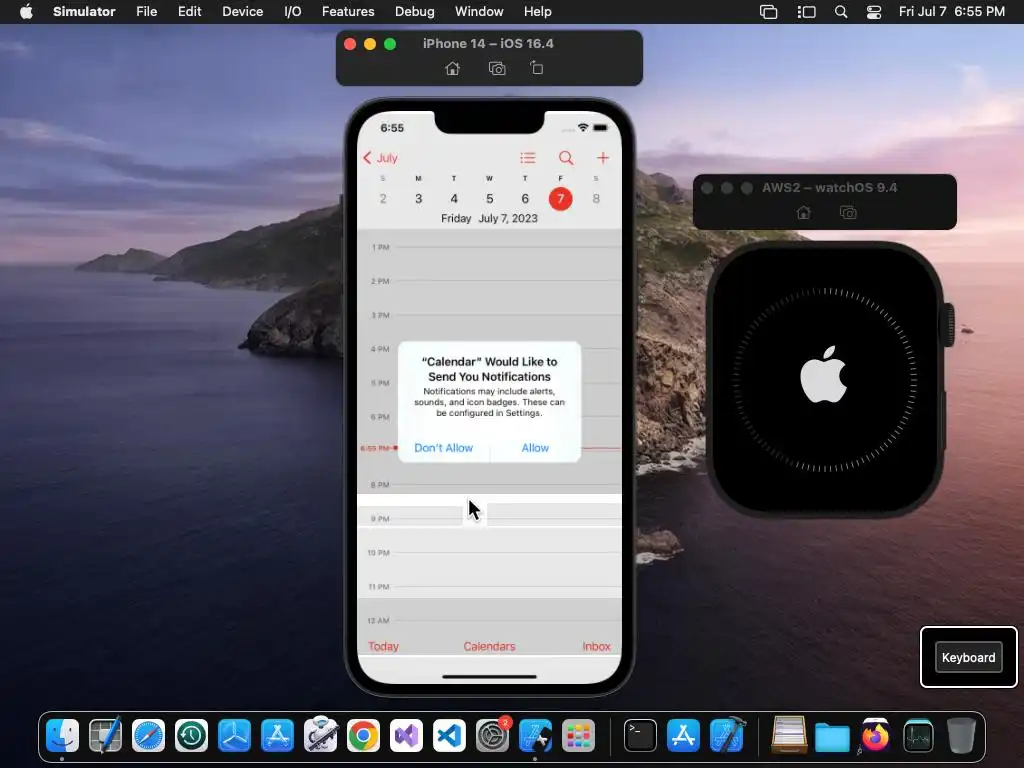This screenshot has width=1024, height=768.
Task: Select Tuesday 4 in the week row
Action: point(454,199)
